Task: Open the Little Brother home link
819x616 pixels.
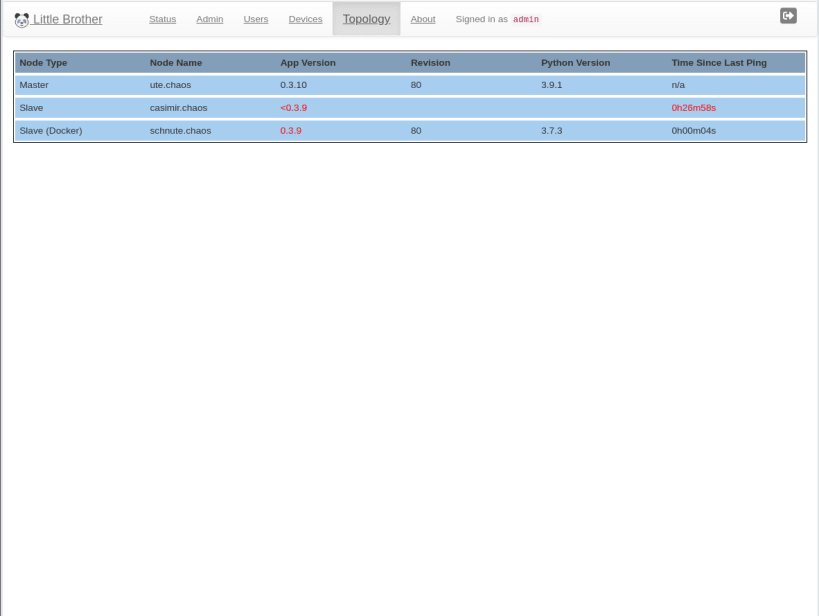Action: tap(58, 19)
